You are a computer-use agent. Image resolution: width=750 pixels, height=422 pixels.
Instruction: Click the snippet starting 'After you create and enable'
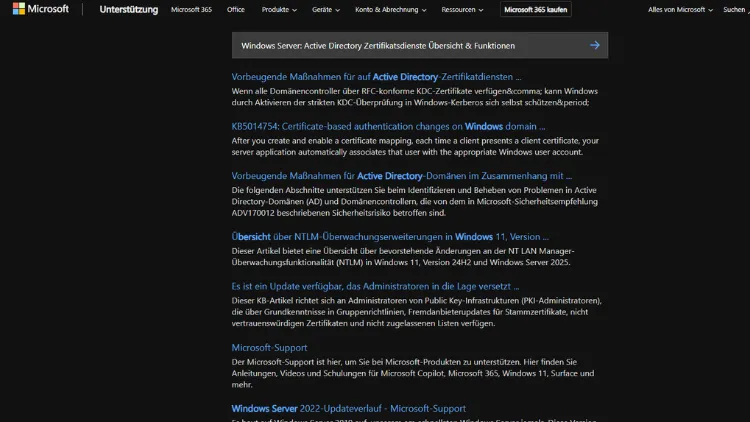[415, 146]
